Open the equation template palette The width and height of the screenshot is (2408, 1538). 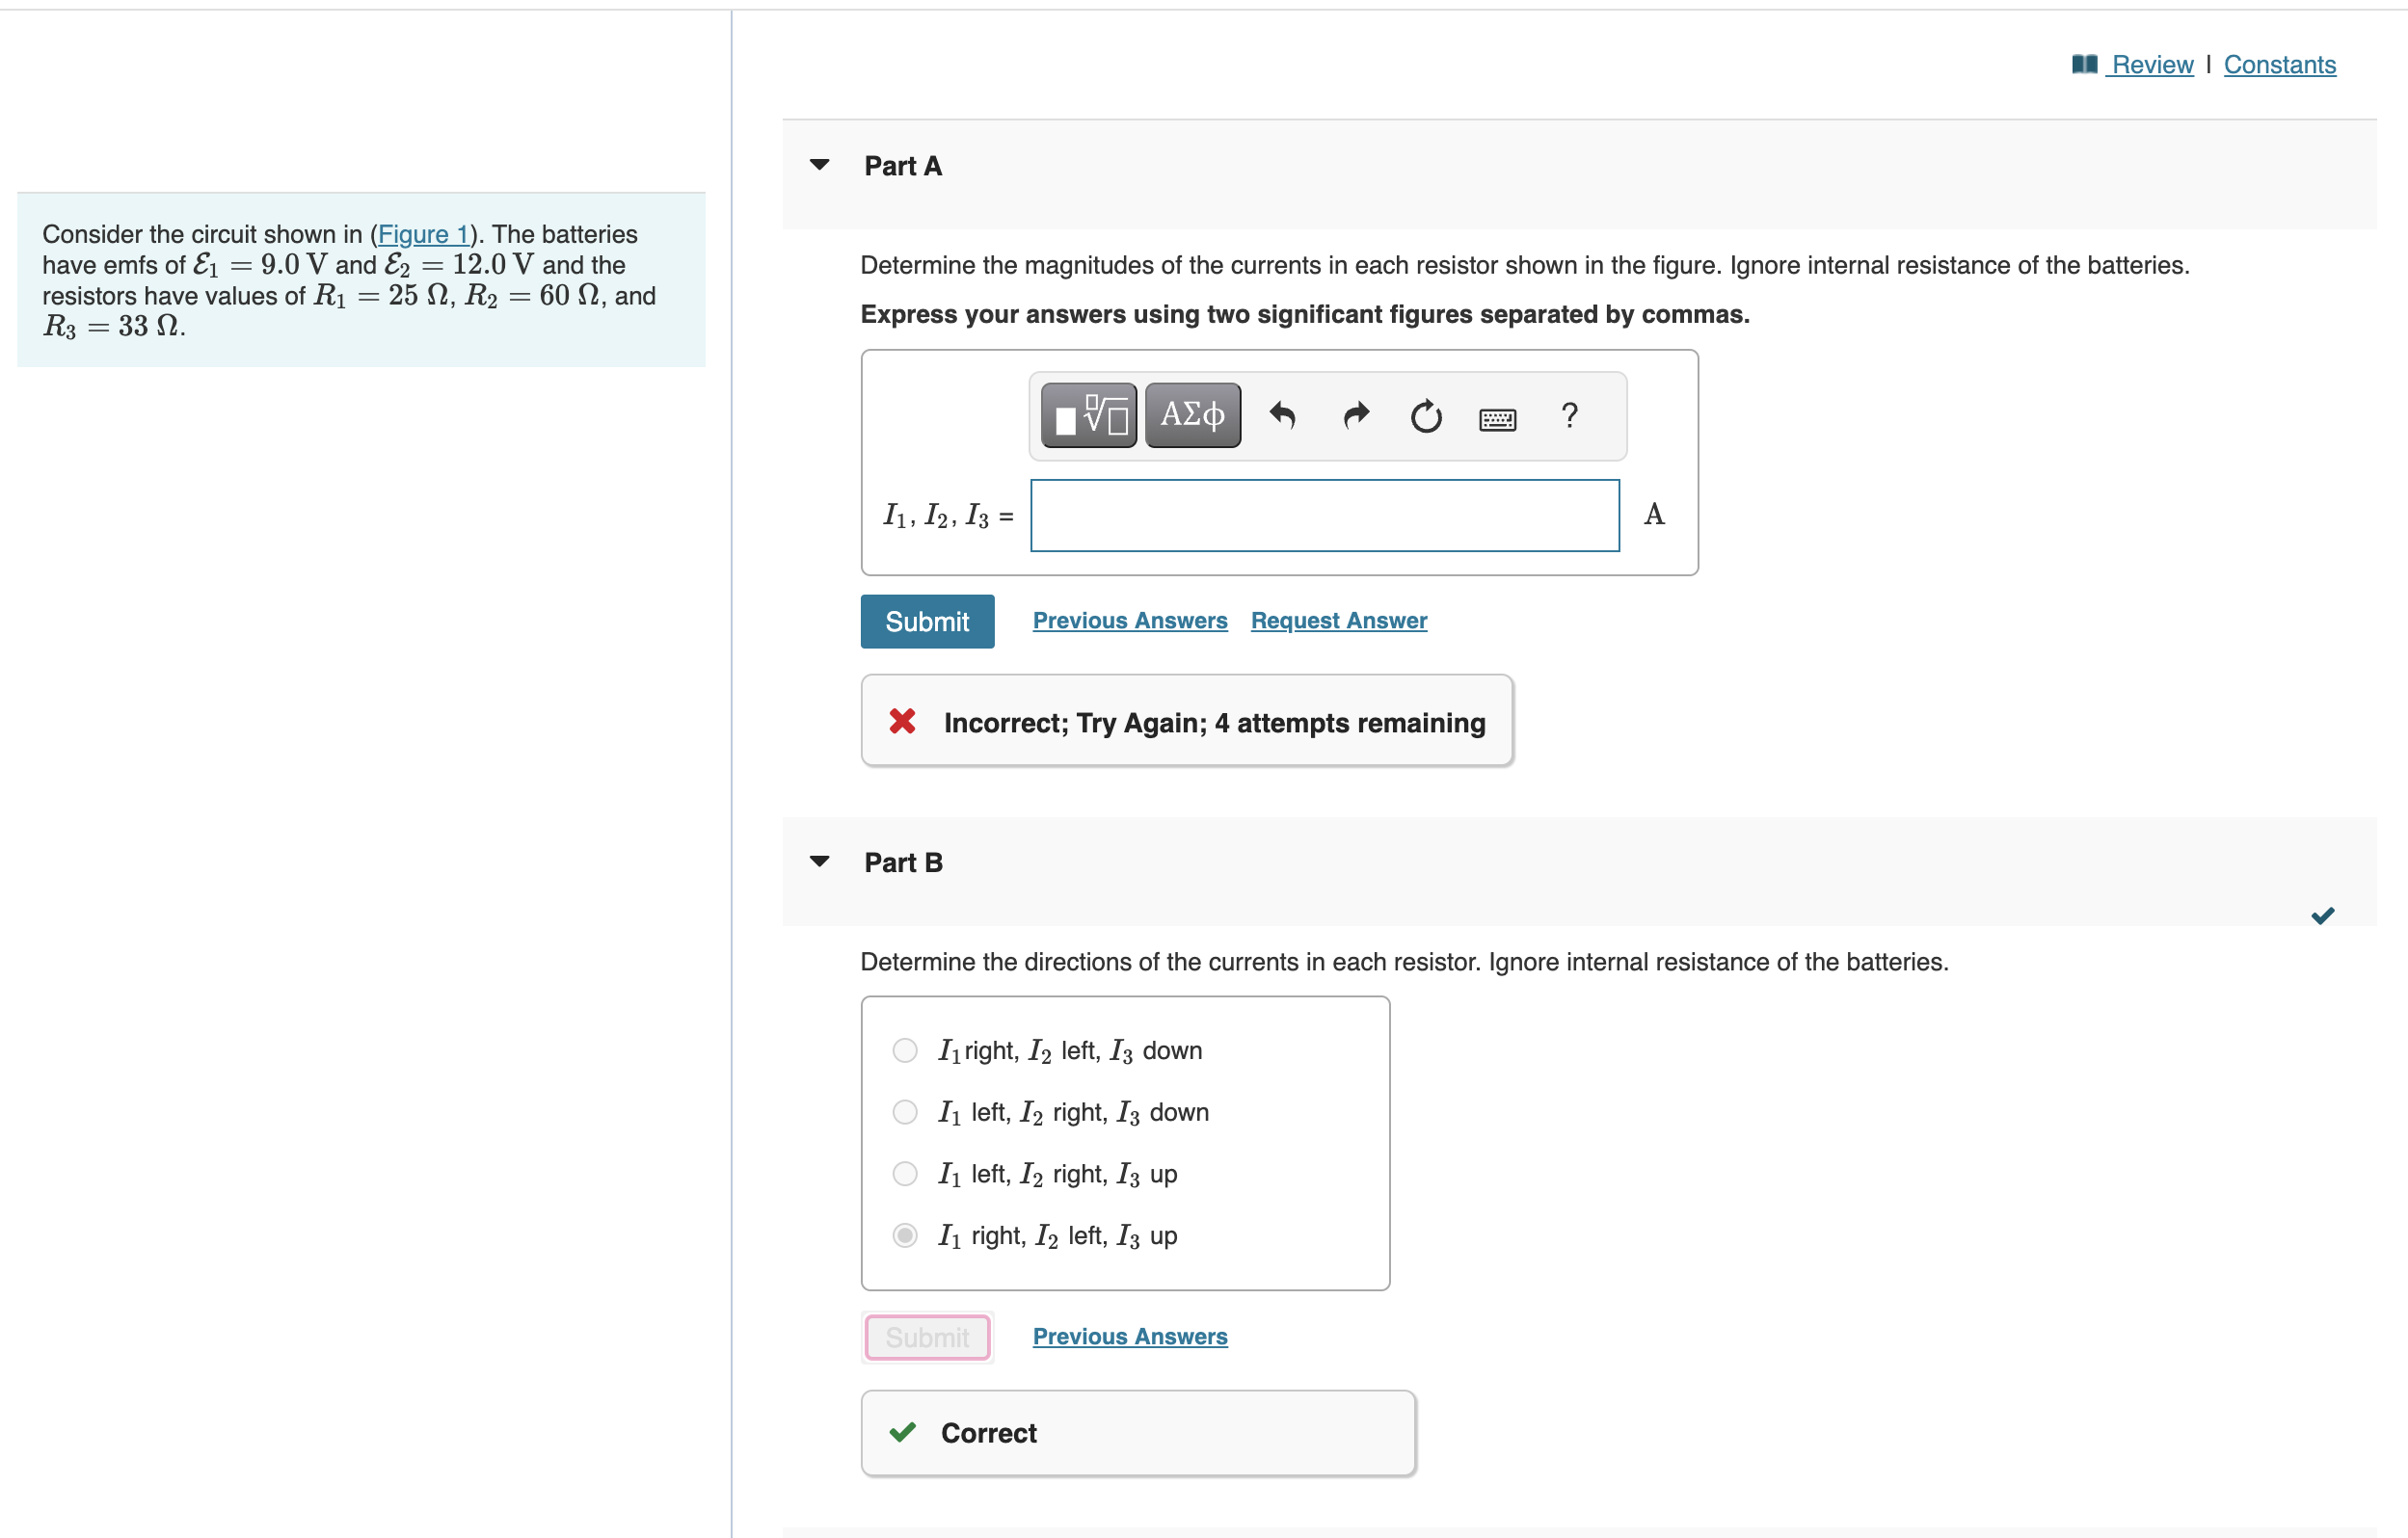click(x=1087, y=414)
